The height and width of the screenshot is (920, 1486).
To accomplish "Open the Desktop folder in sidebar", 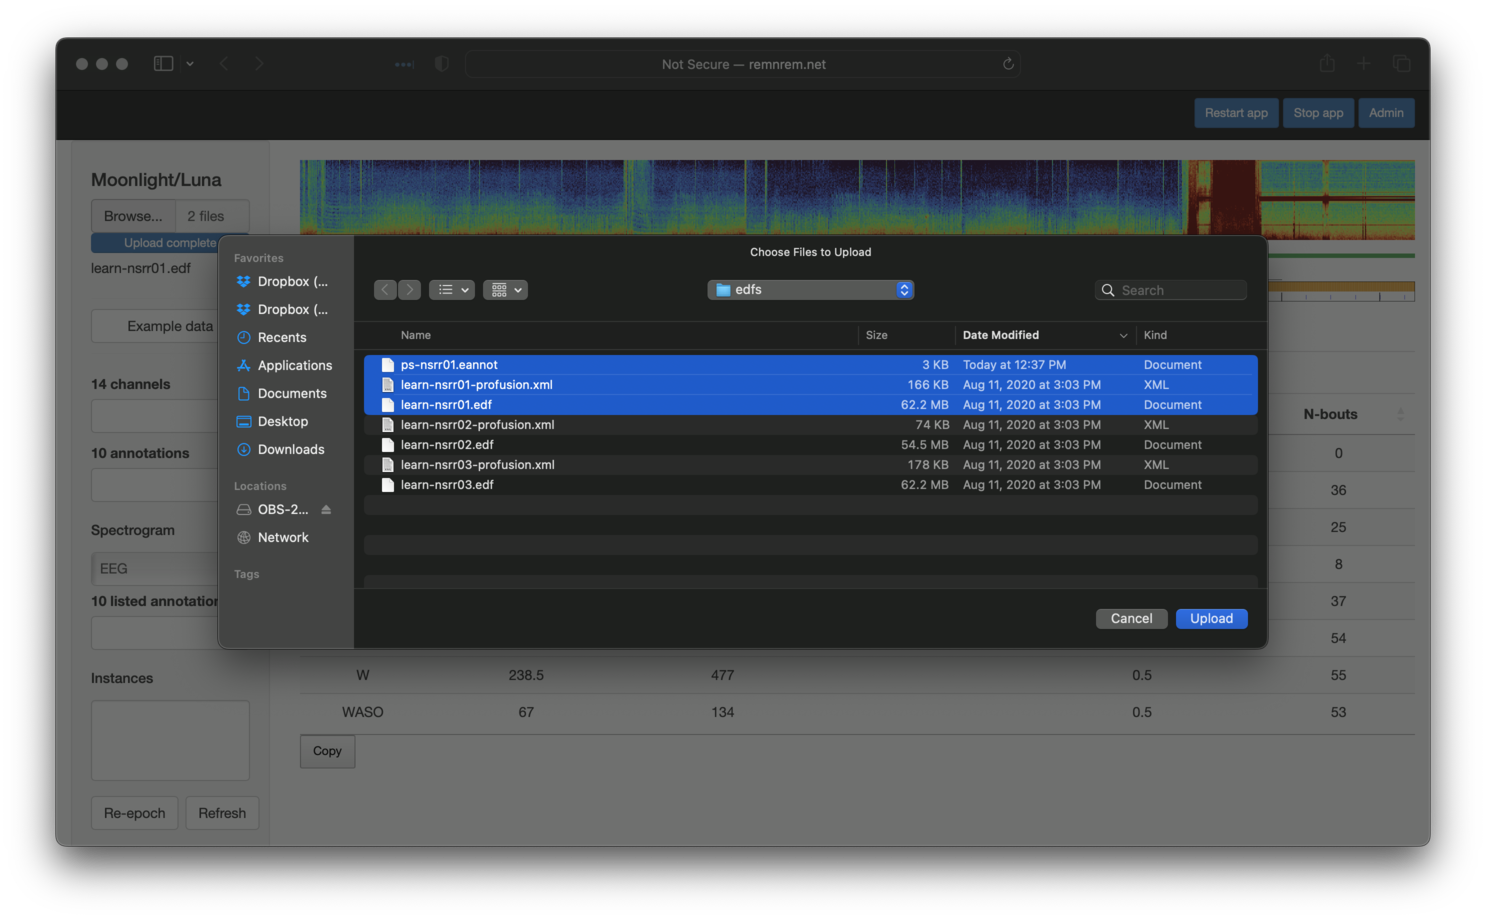I will 282,422.
